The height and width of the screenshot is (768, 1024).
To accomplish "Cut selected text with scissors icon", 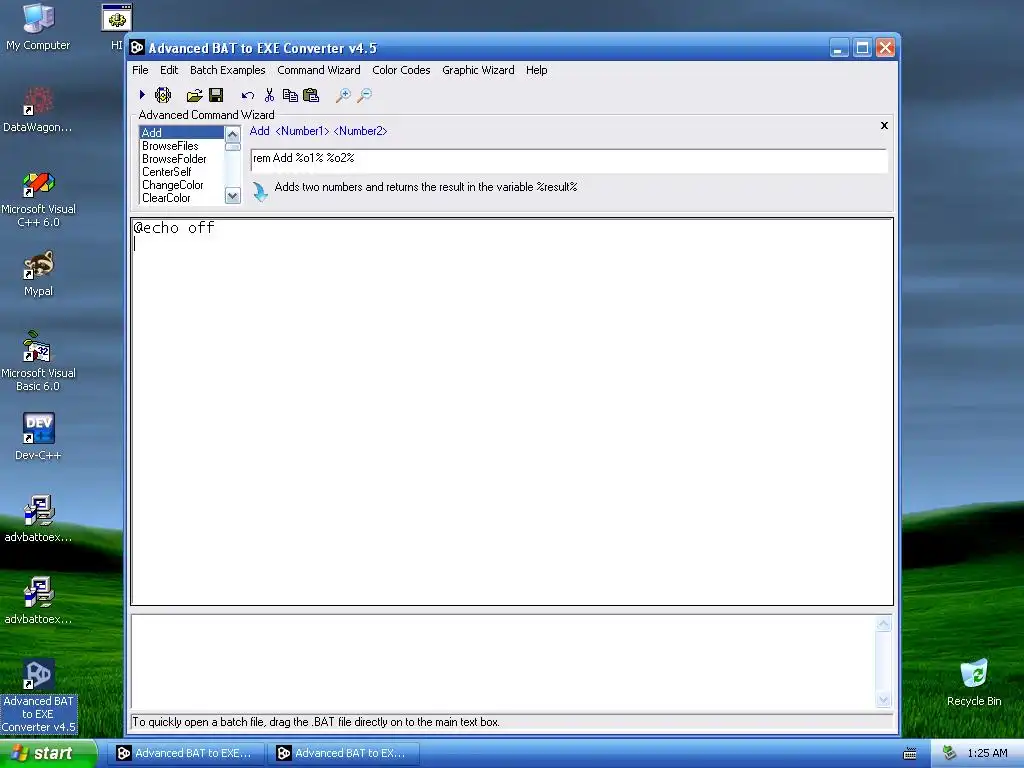I will coord(269,95).
